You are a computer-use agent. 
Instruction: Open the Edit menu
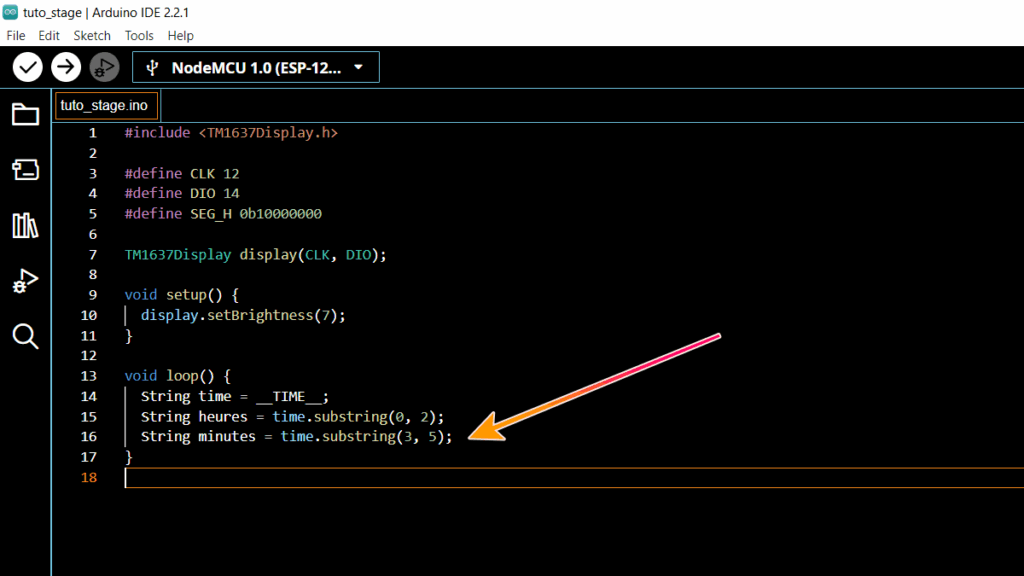point(49,36)
